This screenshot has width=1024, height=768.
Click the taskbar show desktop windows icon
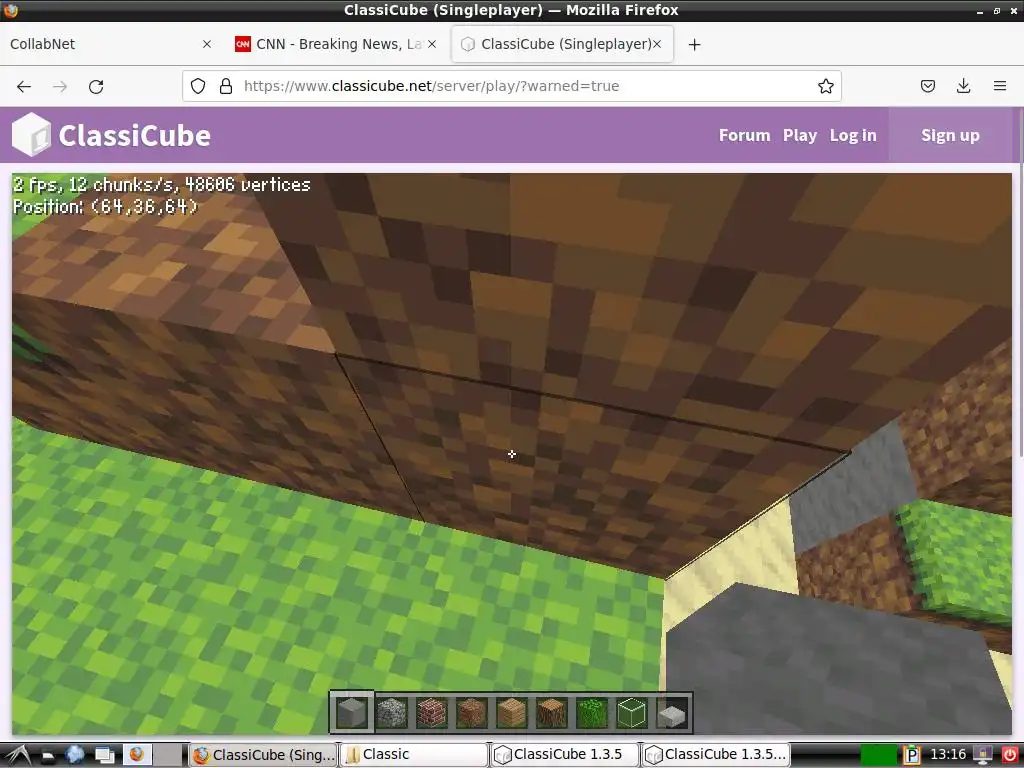click(x=104, y=755)
